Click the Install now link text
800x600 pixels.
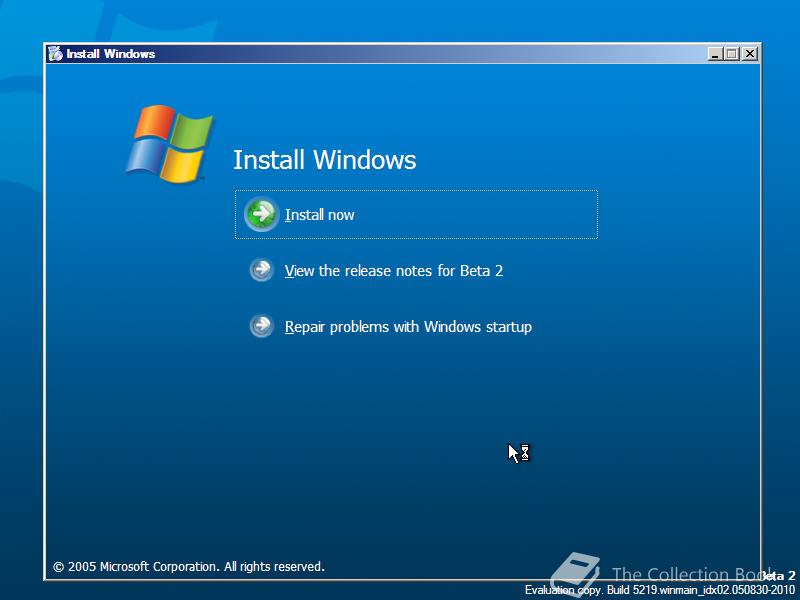pyautogui.click(x=319, y=215)
